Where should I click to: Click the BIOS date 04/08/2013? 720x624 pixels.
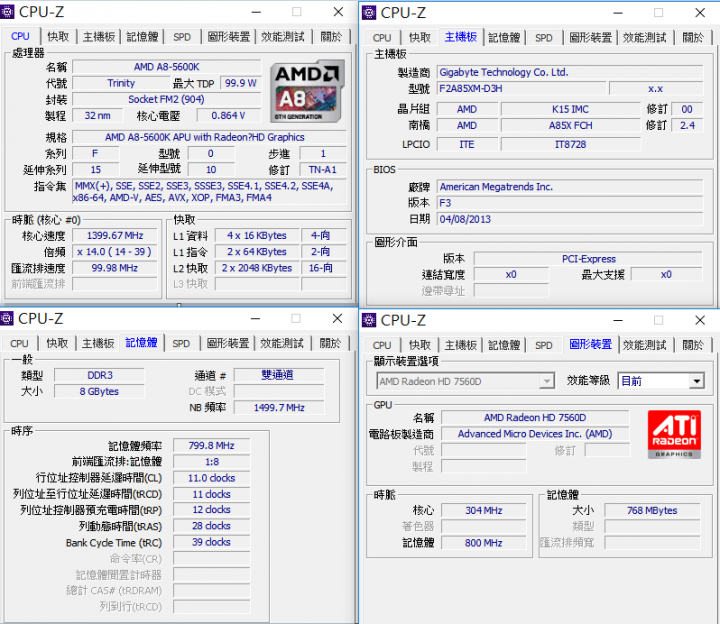[x=569, y=219]
